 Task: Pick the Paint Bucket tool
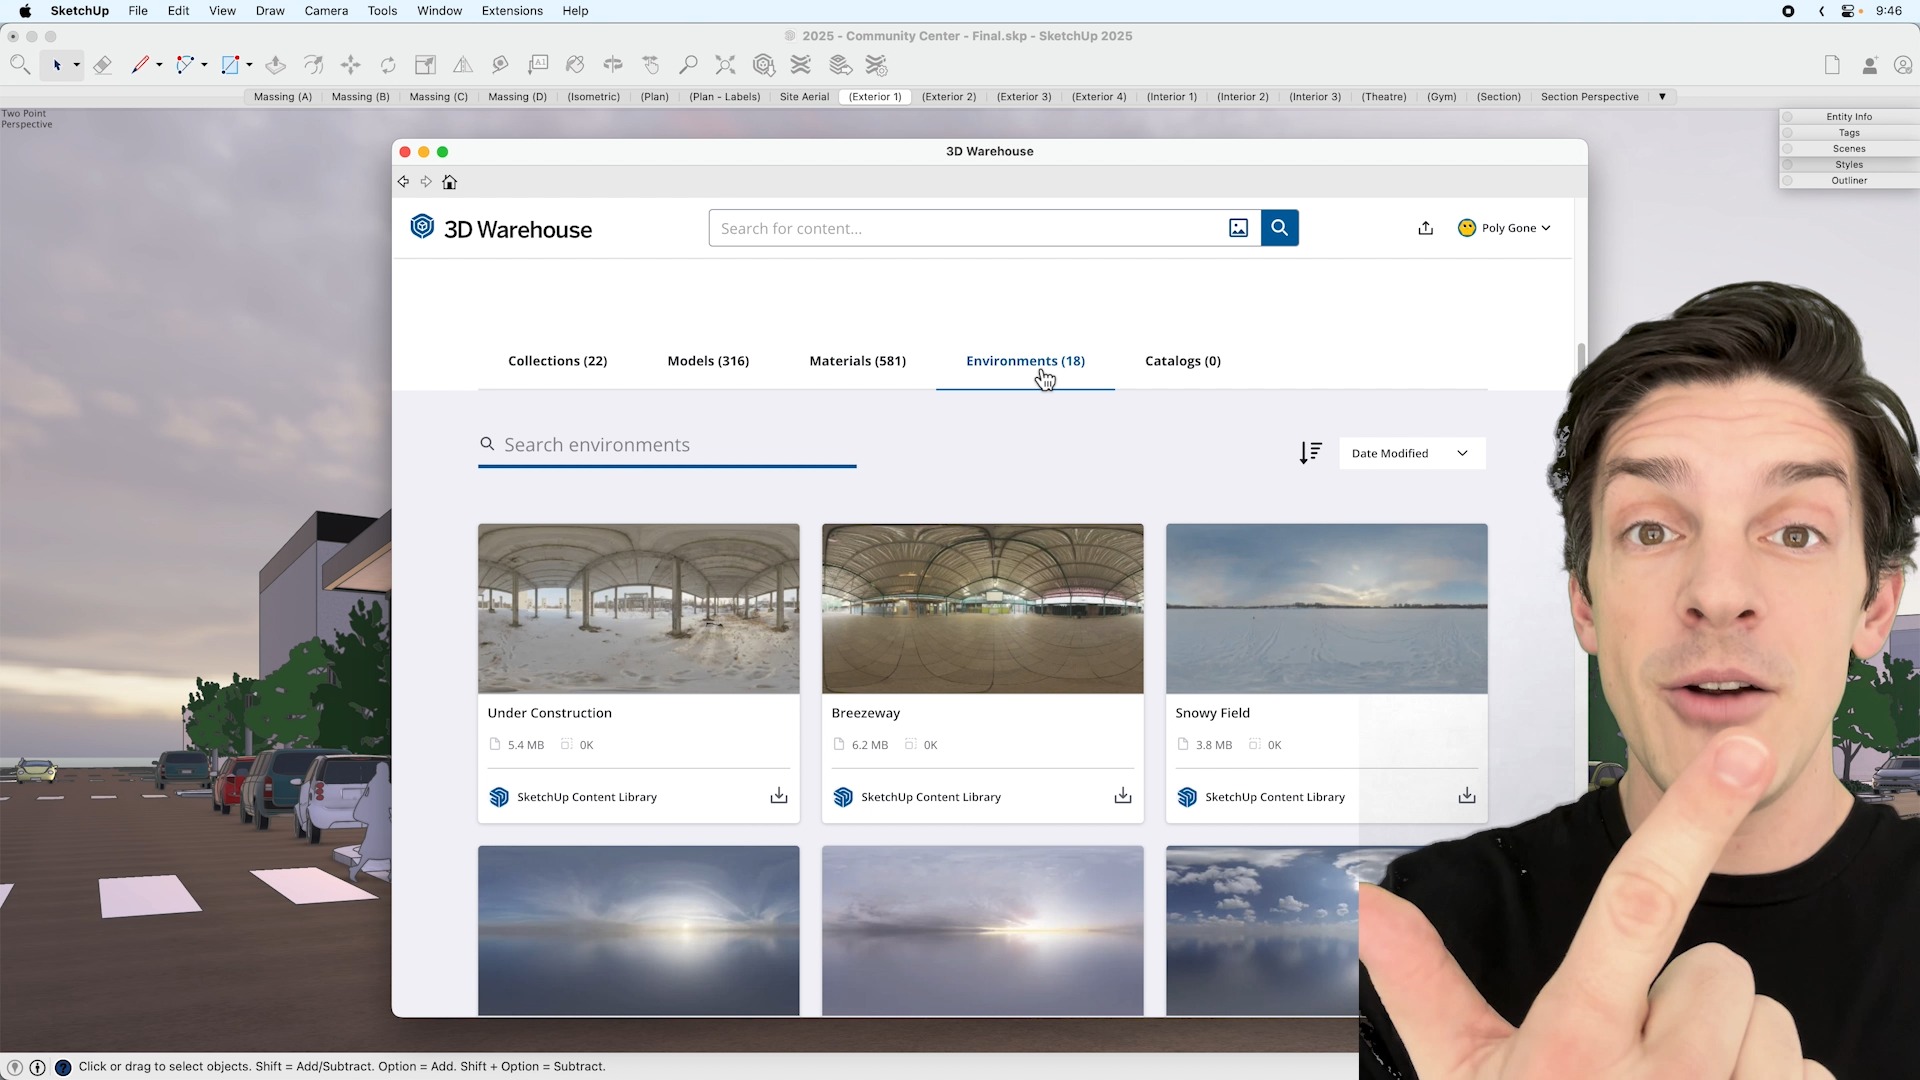point(575,65)
